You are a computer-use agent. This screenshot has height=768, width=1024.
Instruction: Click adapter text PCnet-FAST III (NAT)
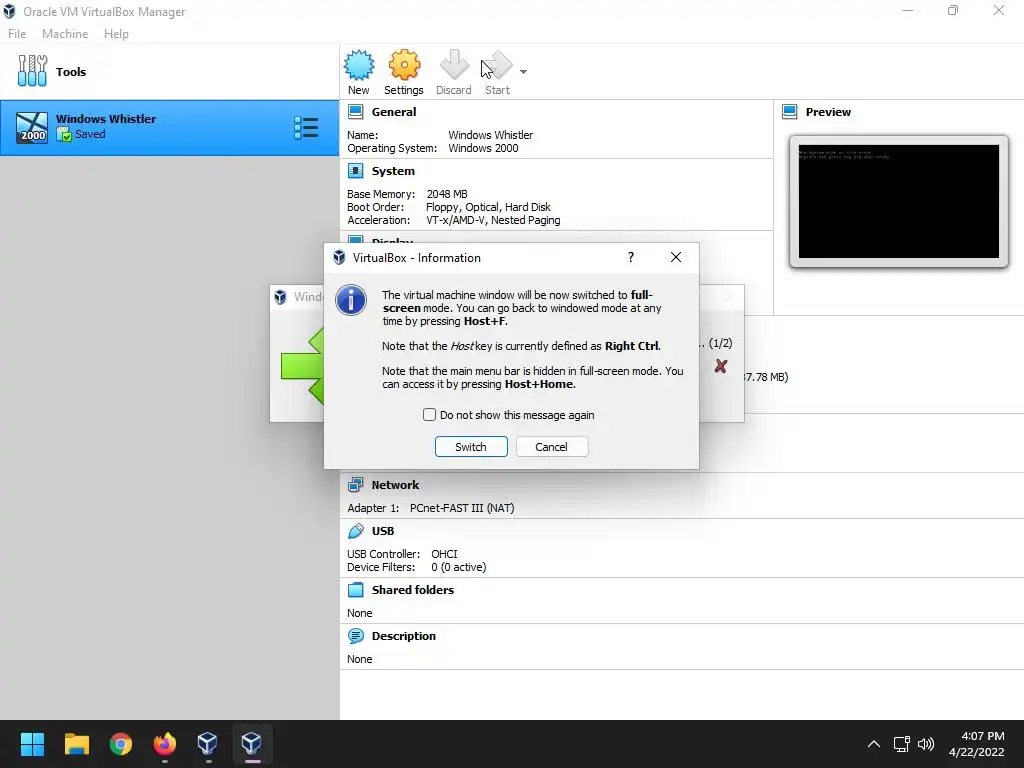[462, 507]
